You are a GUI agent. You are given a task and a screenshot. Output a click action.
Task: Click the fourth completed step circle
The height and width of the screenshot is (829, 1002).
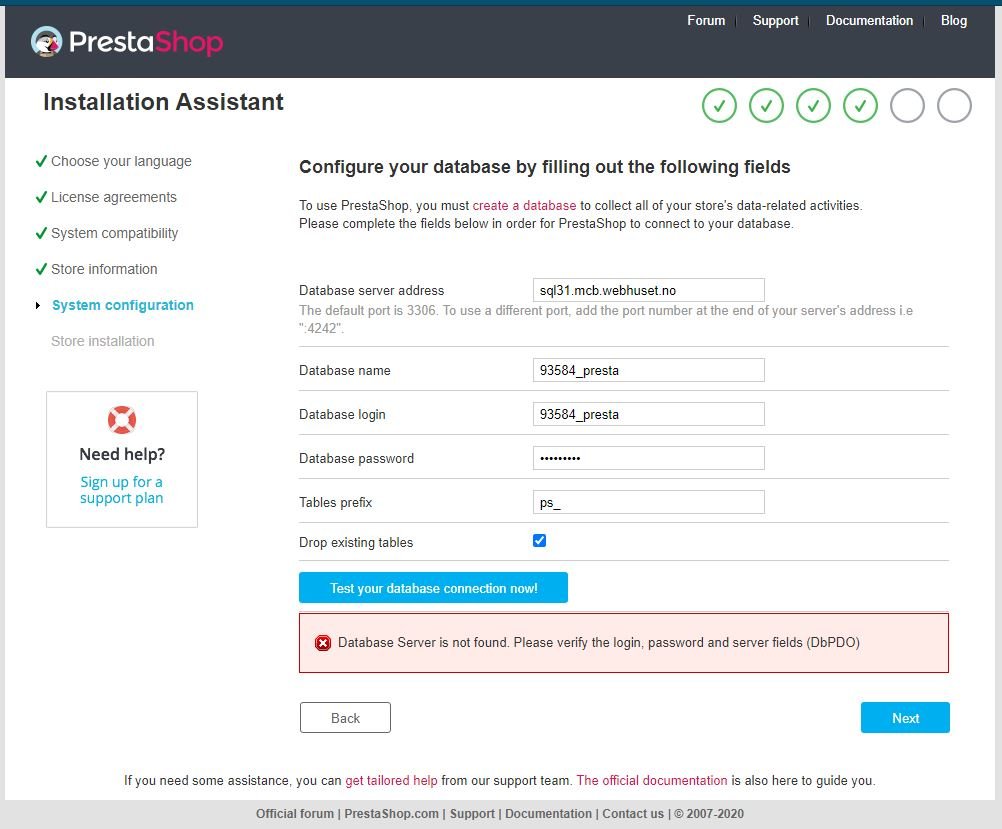pos(860,105)
